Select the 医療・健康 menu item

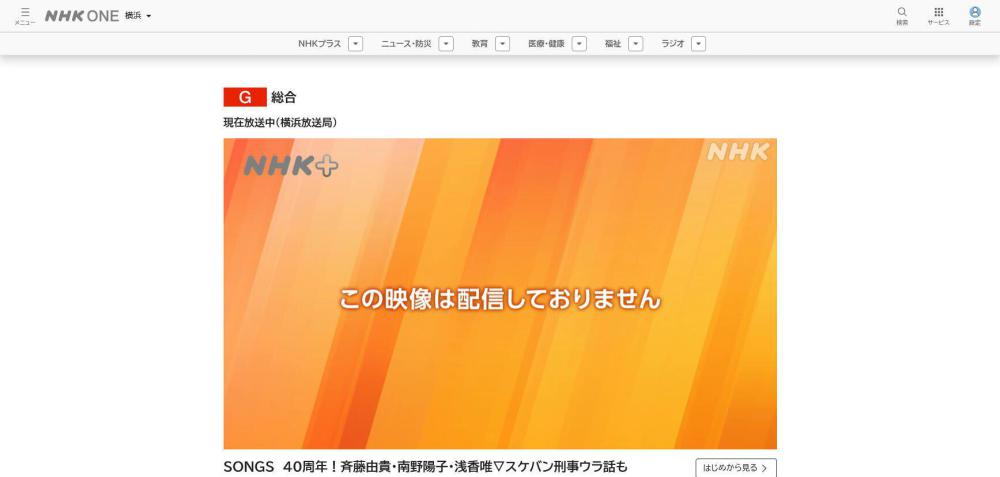coord(546,44)
